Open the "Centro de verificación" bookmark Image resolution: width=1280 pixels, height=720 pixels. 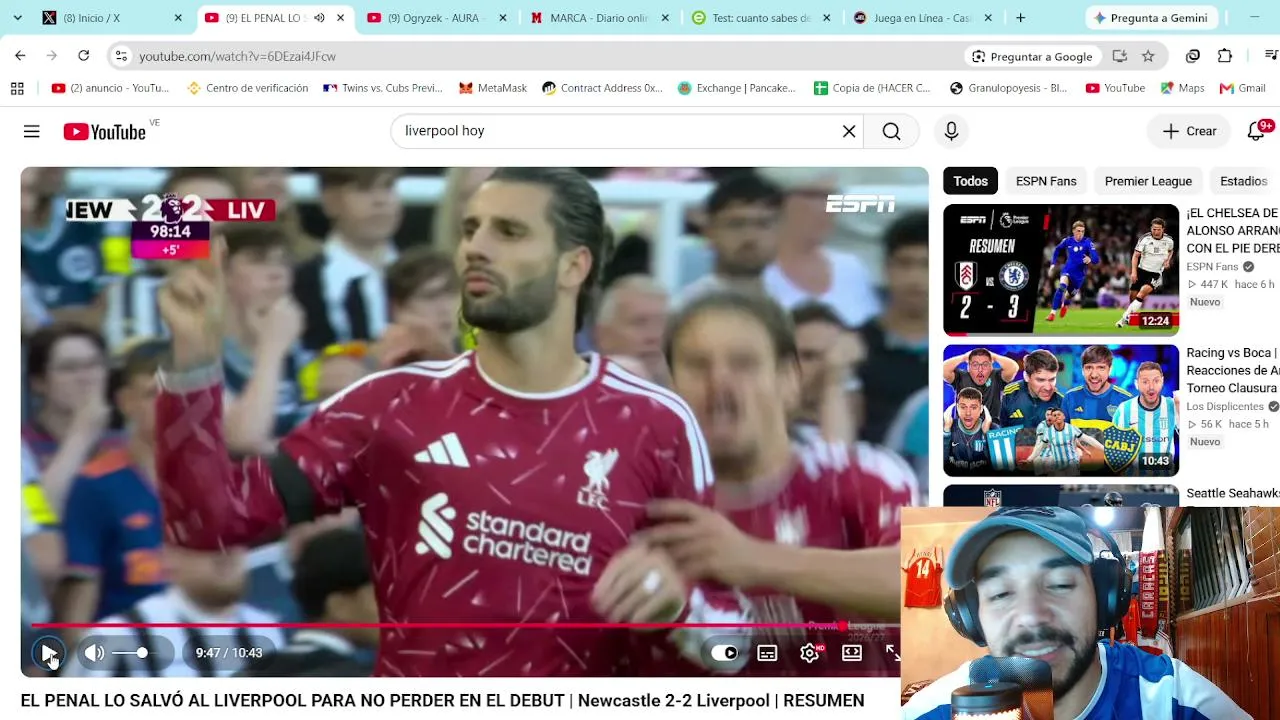pyautogui.click(x=247, y=88)
